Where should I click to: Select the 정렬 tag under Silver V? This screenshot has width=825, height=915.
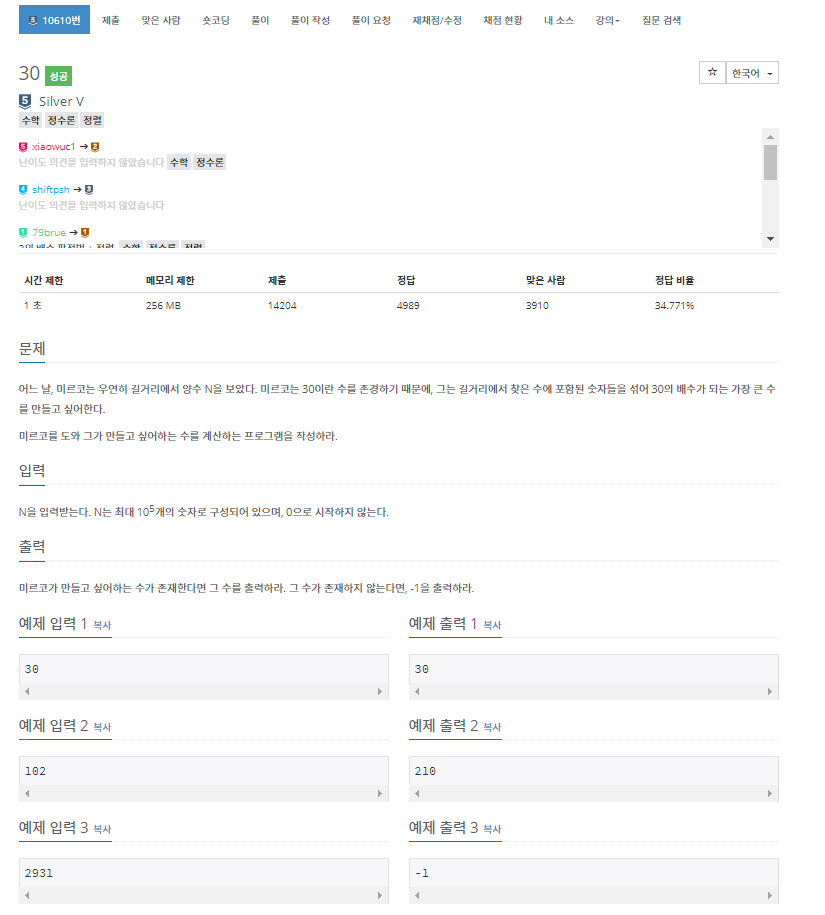(x=92, y=120)
